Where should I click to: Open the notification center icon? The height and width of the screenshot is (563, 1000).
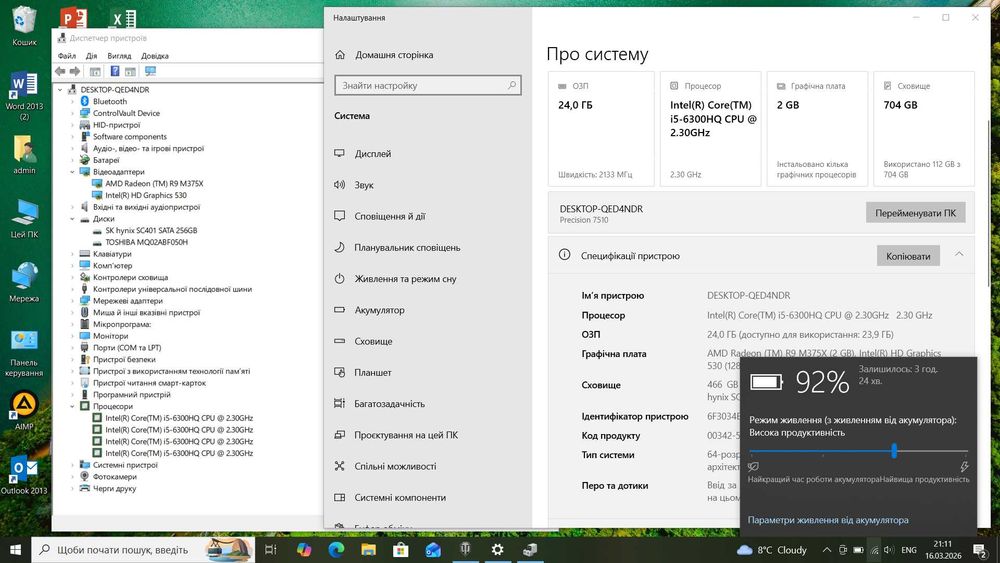click(x=980, y=550)
